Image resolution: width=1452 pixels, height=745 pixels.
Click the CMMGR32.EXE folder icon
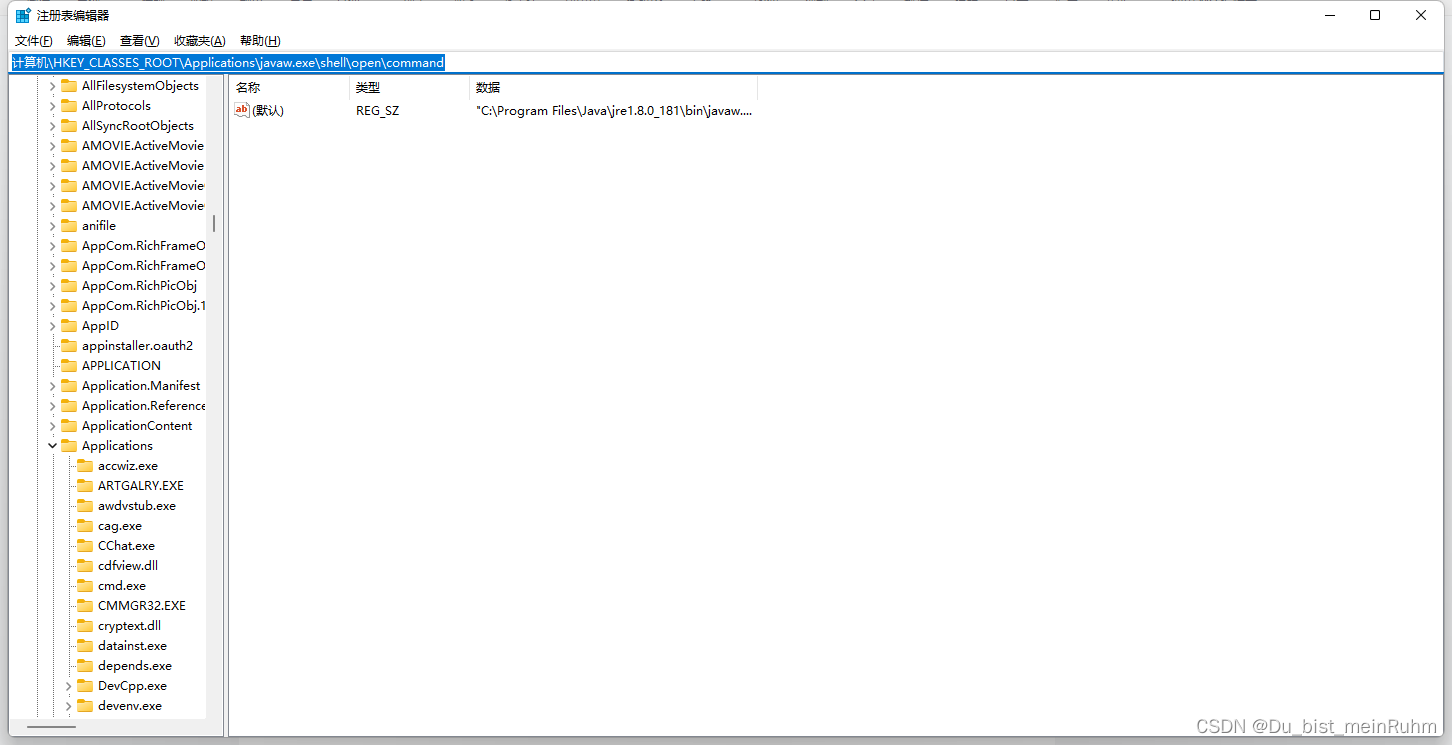tap(87, 605)
